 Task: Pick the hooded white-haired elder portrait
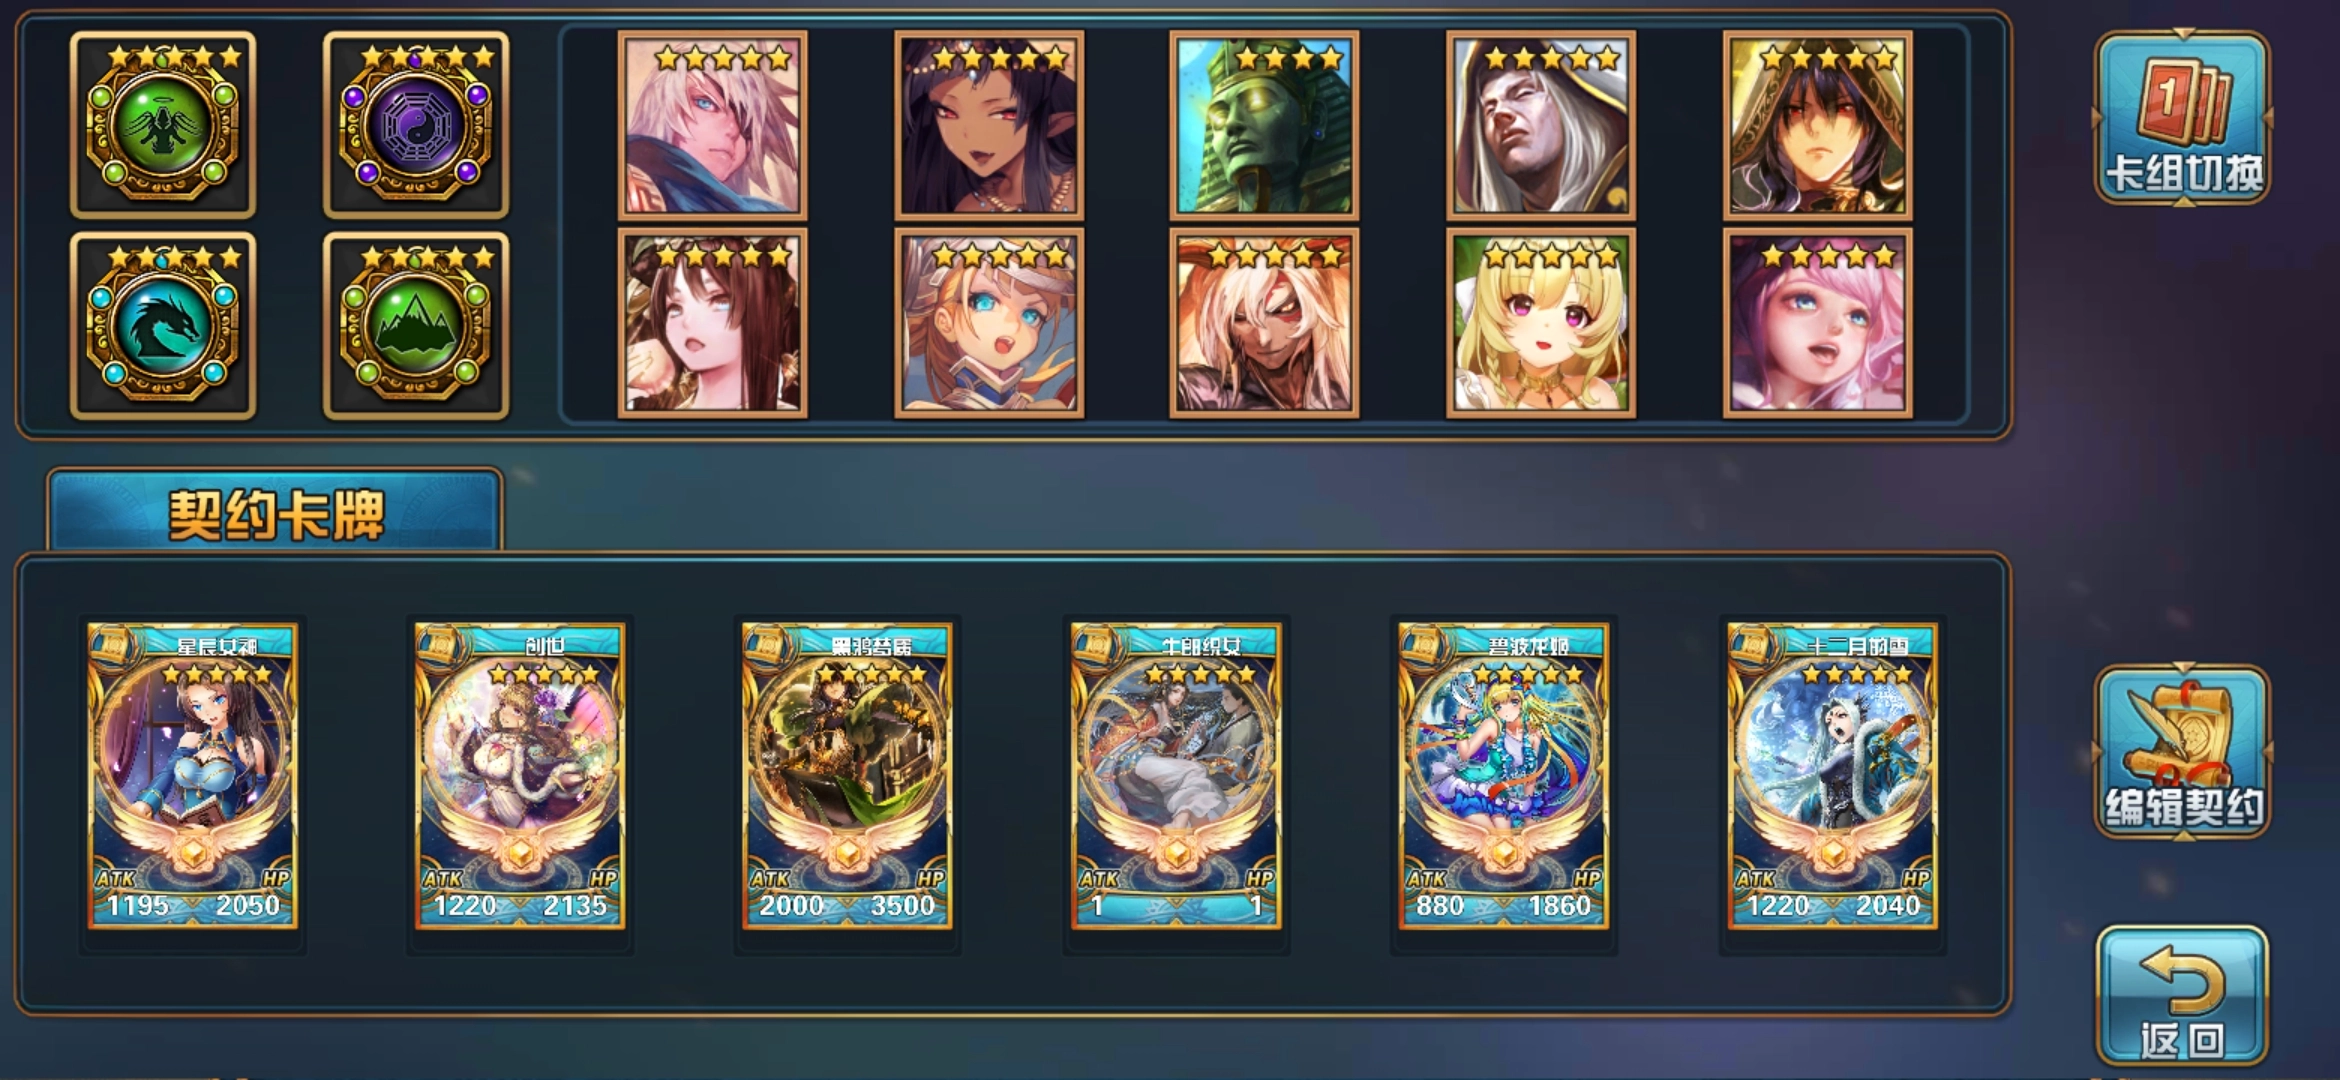click(1541, 125)
